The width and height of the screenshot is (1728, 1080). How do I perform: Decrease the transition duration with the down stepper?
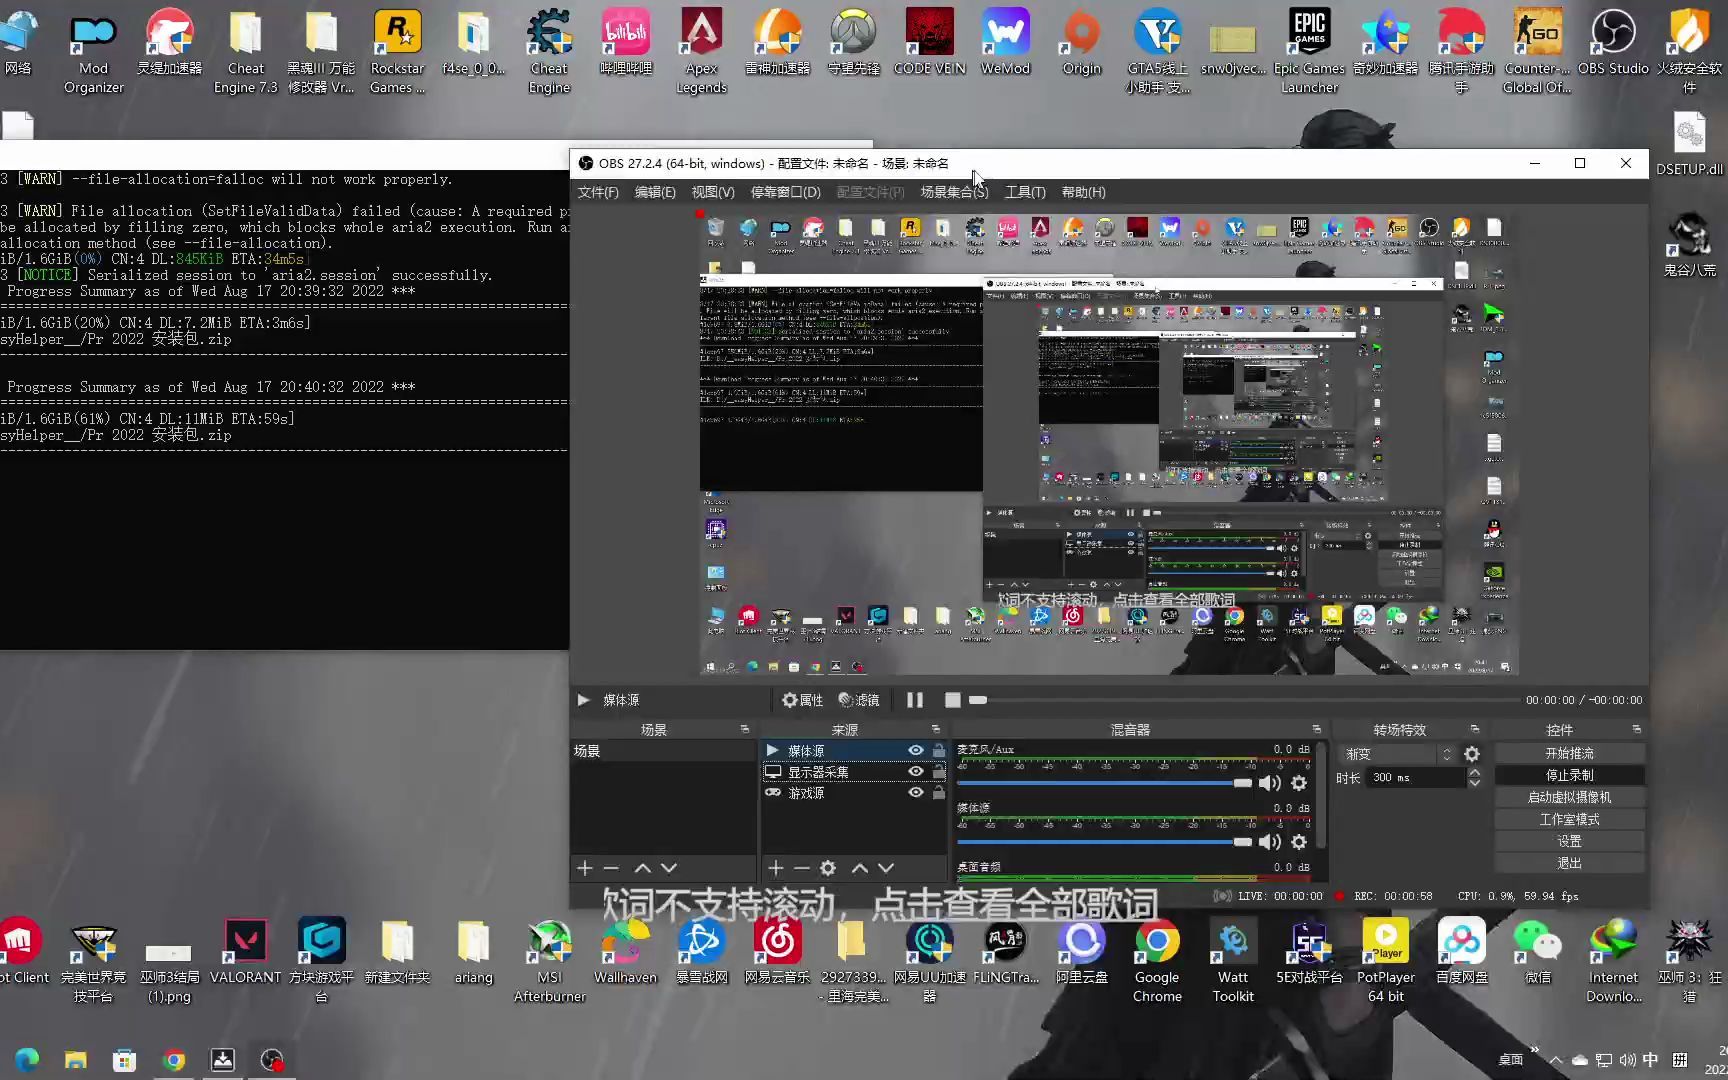coord(1474,782)
